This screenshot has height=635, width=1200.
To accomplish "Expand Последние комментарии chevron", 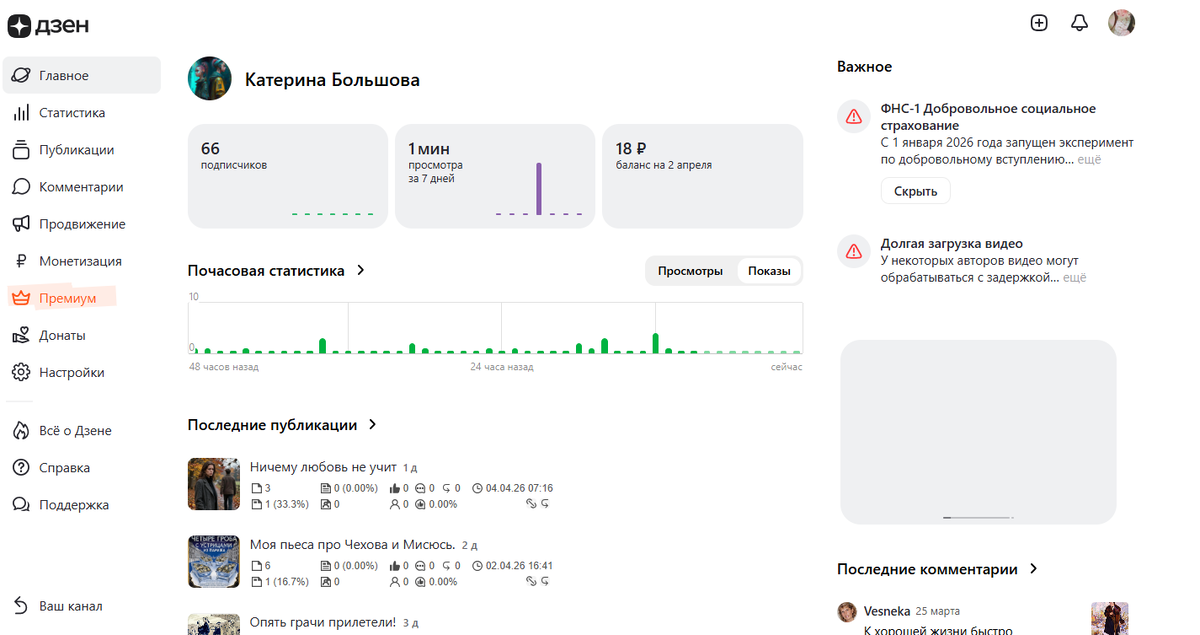I will [x=1033, y=569].
